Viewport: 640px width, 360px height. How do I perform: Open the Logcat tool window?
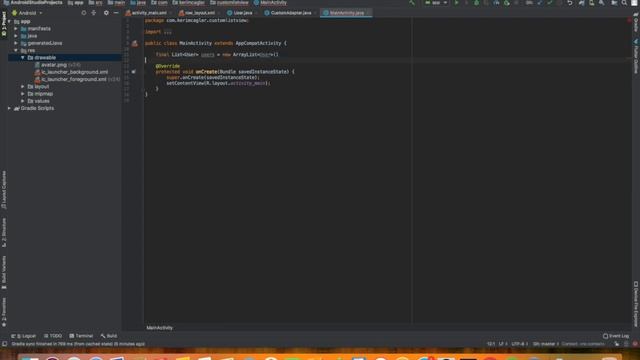click(24, 336)
